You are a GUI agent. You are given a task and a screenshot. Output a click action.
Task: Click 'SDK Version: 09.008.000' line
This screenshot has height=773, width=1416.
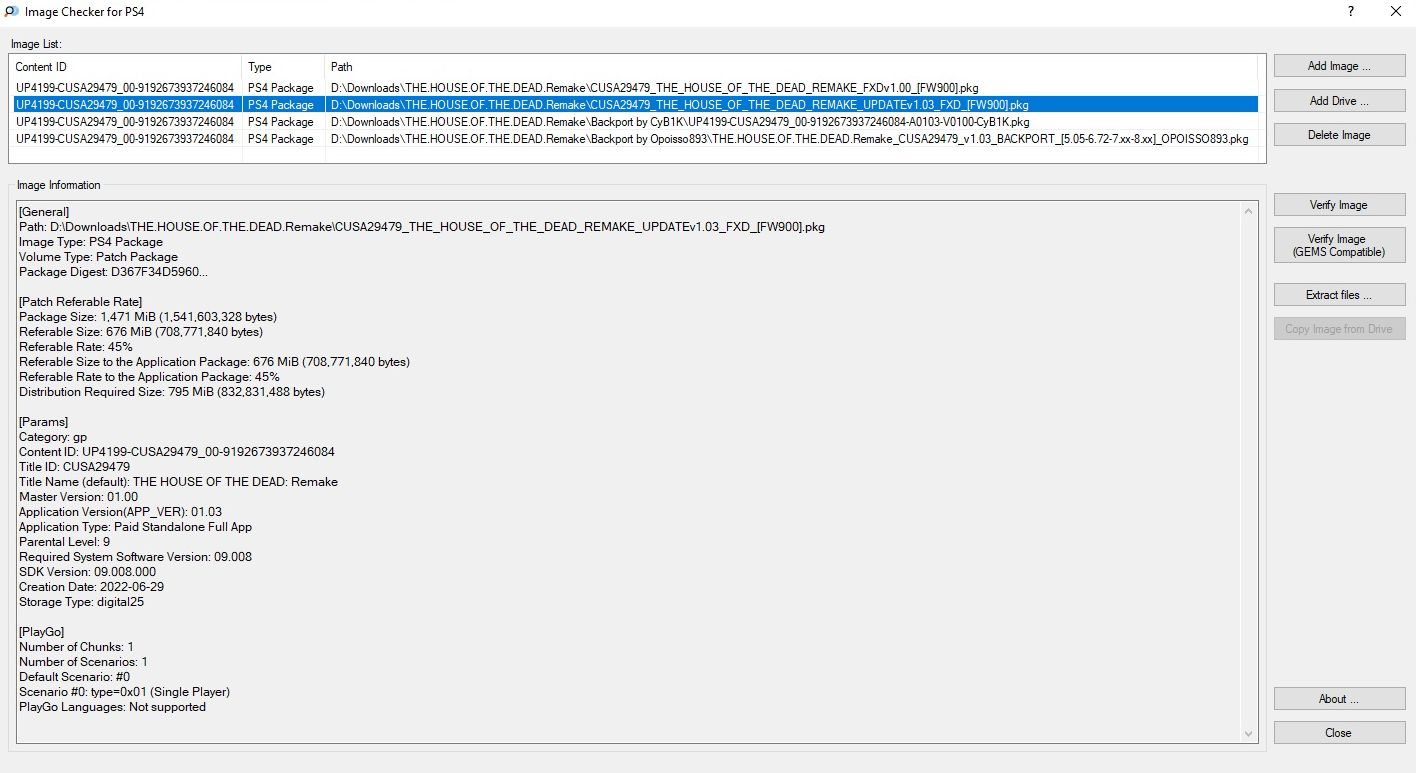[88, 572]
